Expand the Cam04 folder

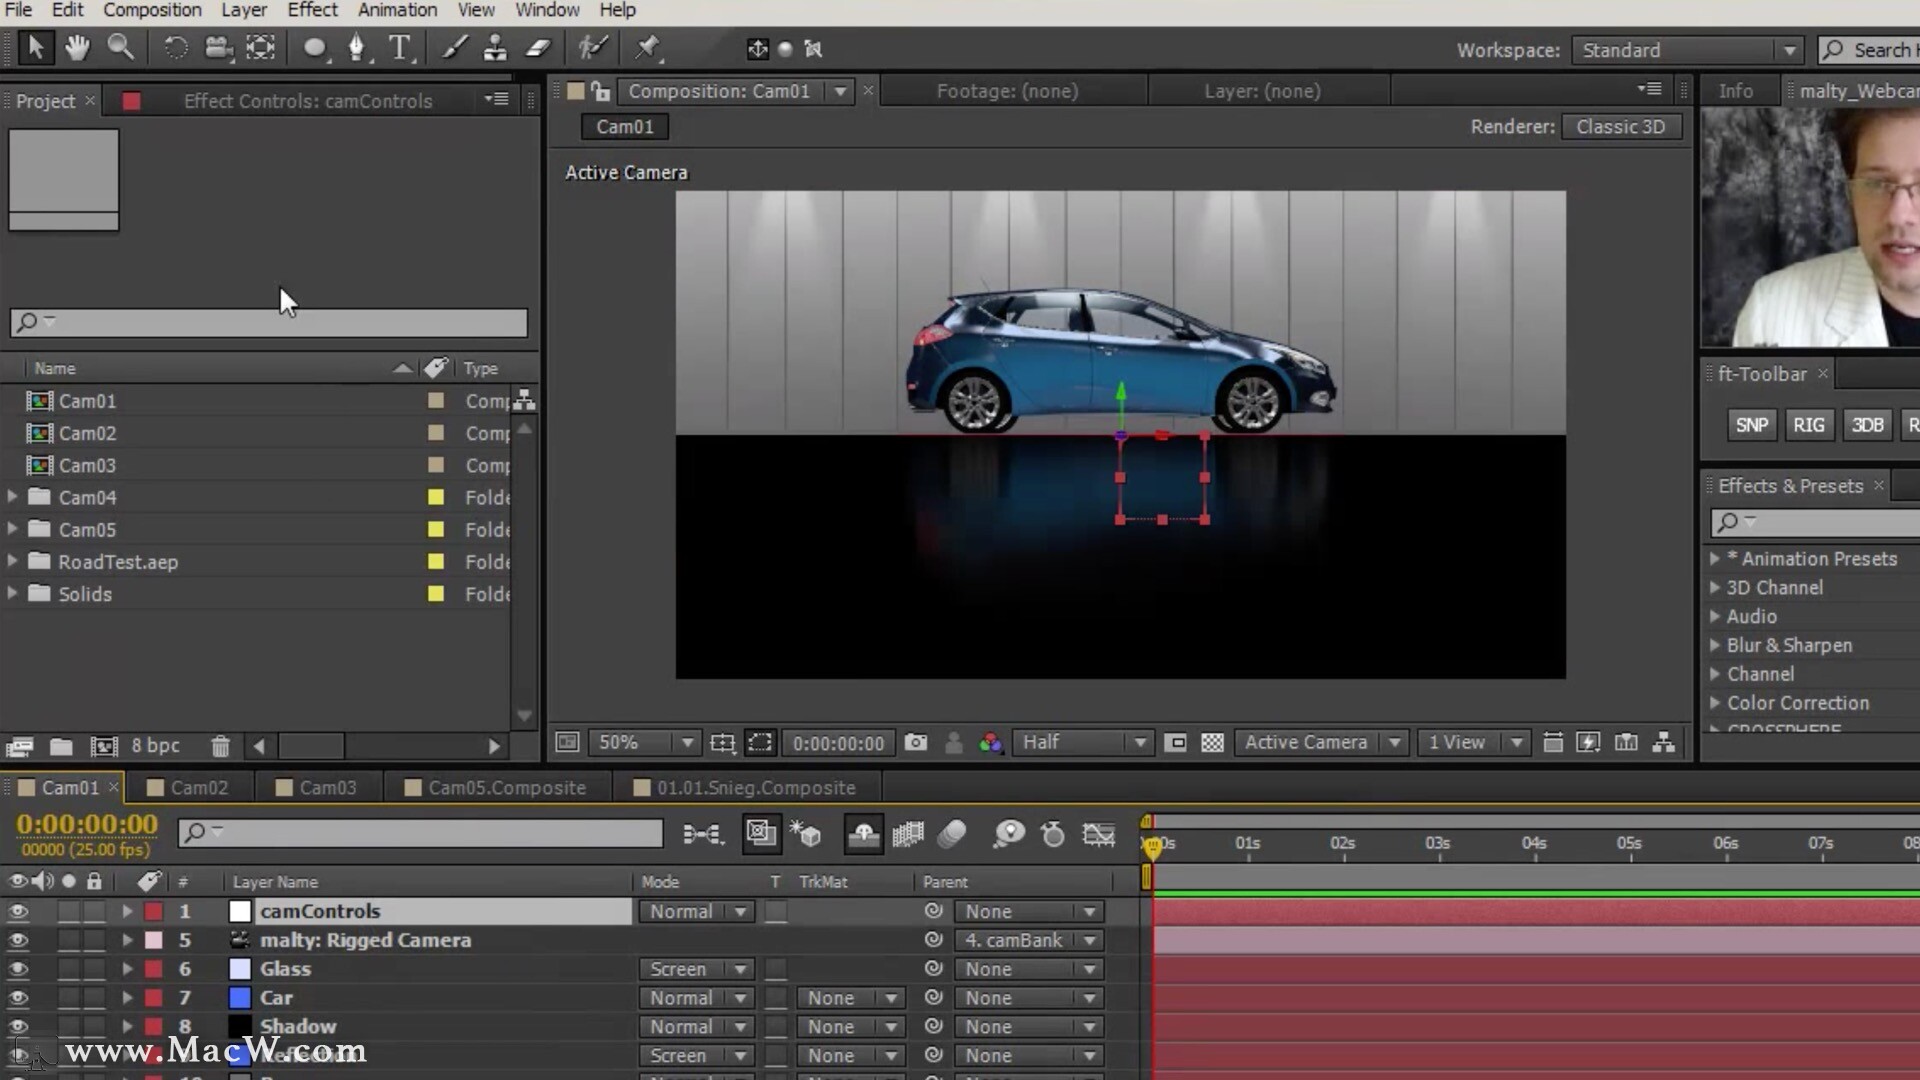click(12, 497)
